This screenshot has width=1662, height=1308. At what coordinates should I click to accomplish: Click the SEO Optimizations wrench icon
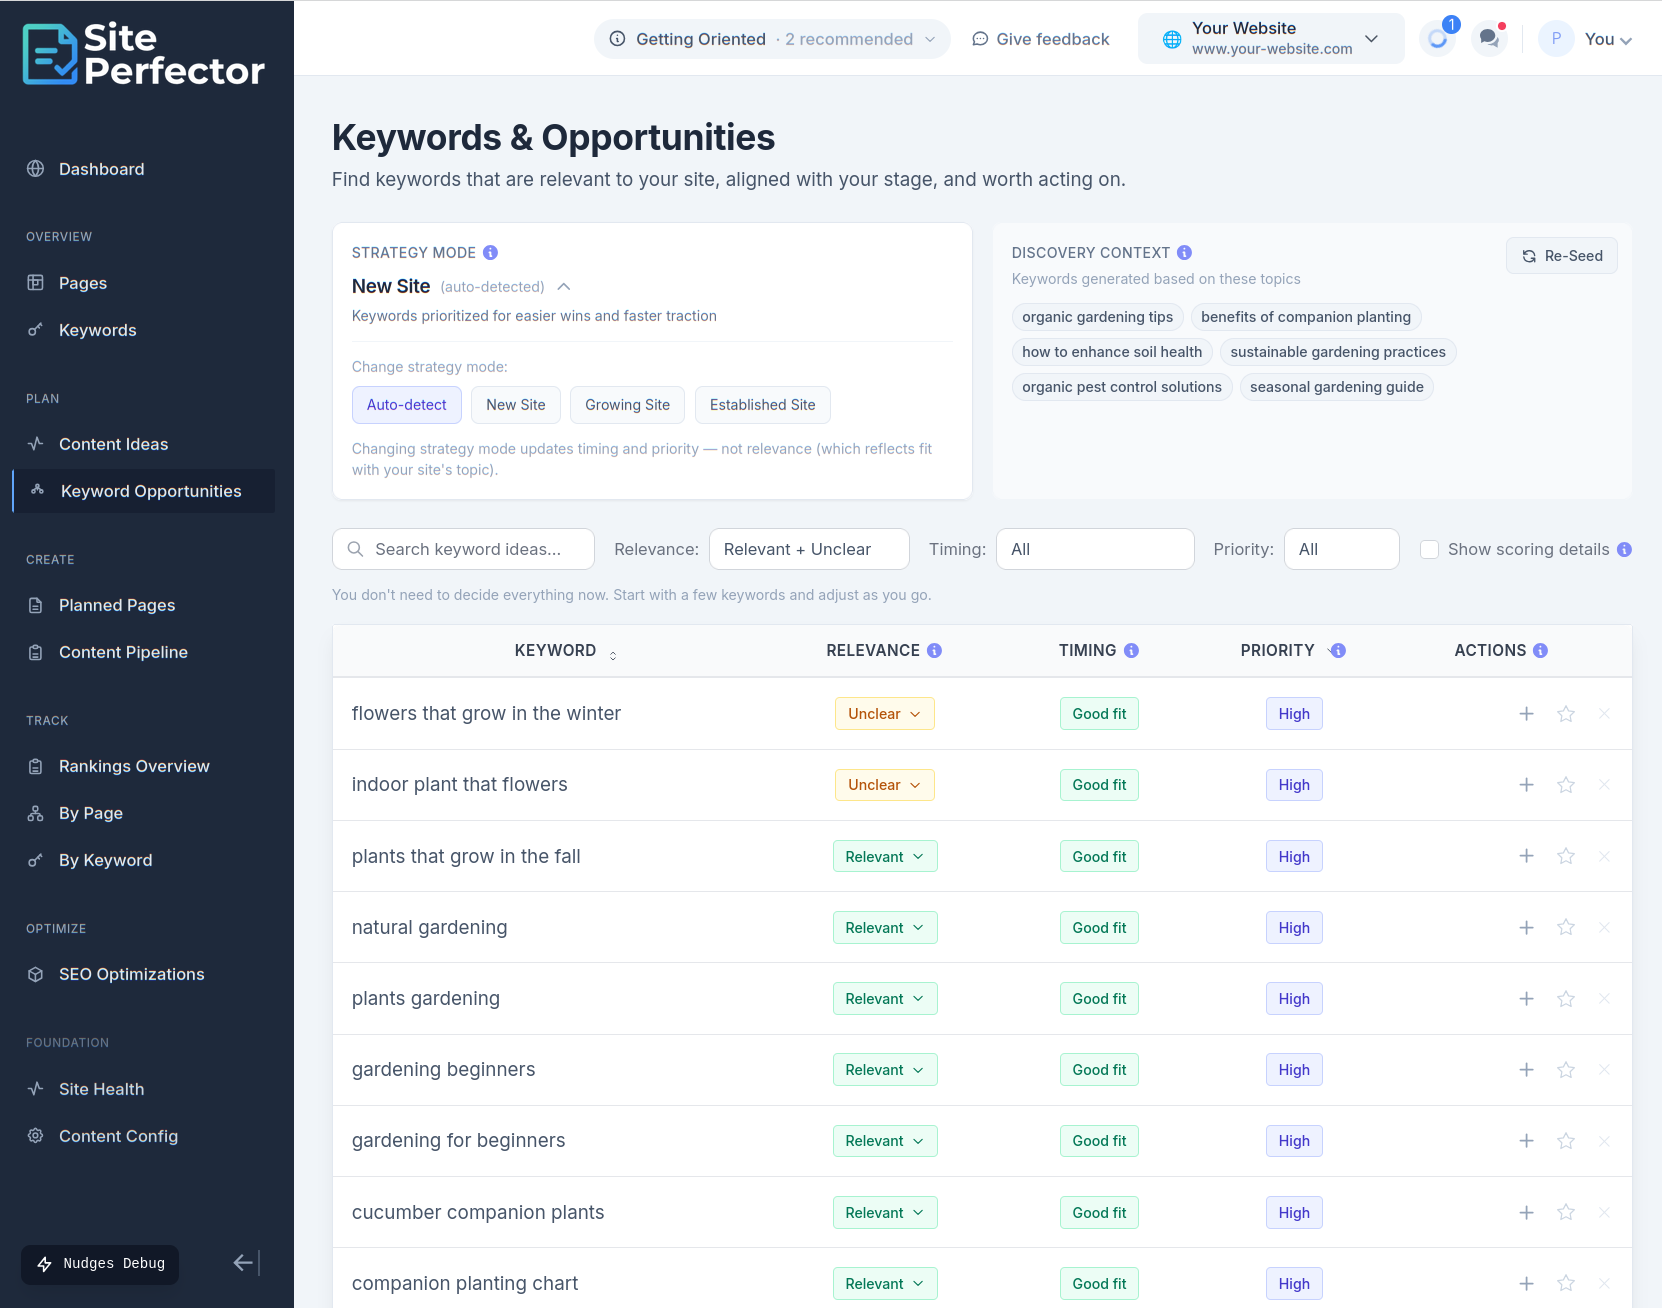coord(36,973)
